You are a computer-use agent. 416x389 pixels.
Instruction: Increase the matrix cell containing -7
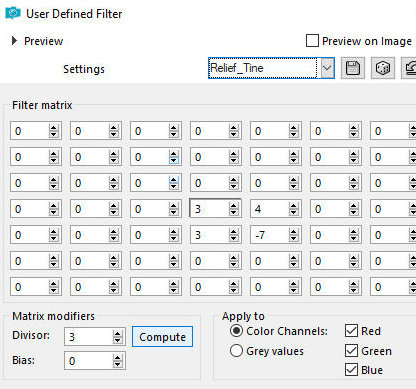tap(294, 232)
